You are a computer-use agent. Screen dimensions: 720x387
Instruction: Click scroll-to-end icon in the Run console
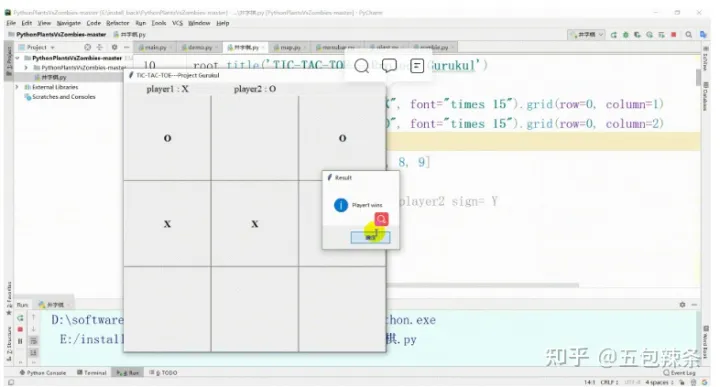tap(33, 353)
